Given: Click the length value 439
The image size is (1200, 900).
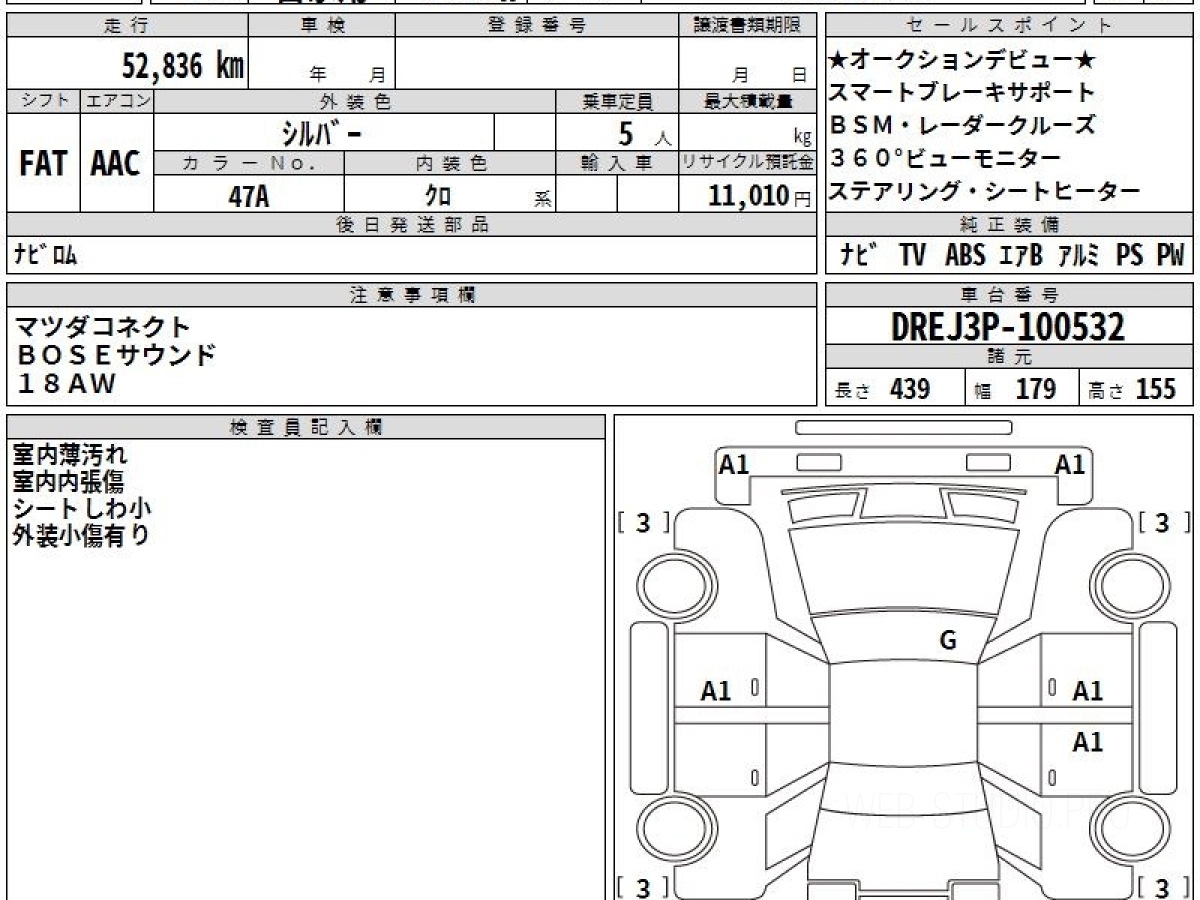Looking at the screenshot, I should (910, 389).
